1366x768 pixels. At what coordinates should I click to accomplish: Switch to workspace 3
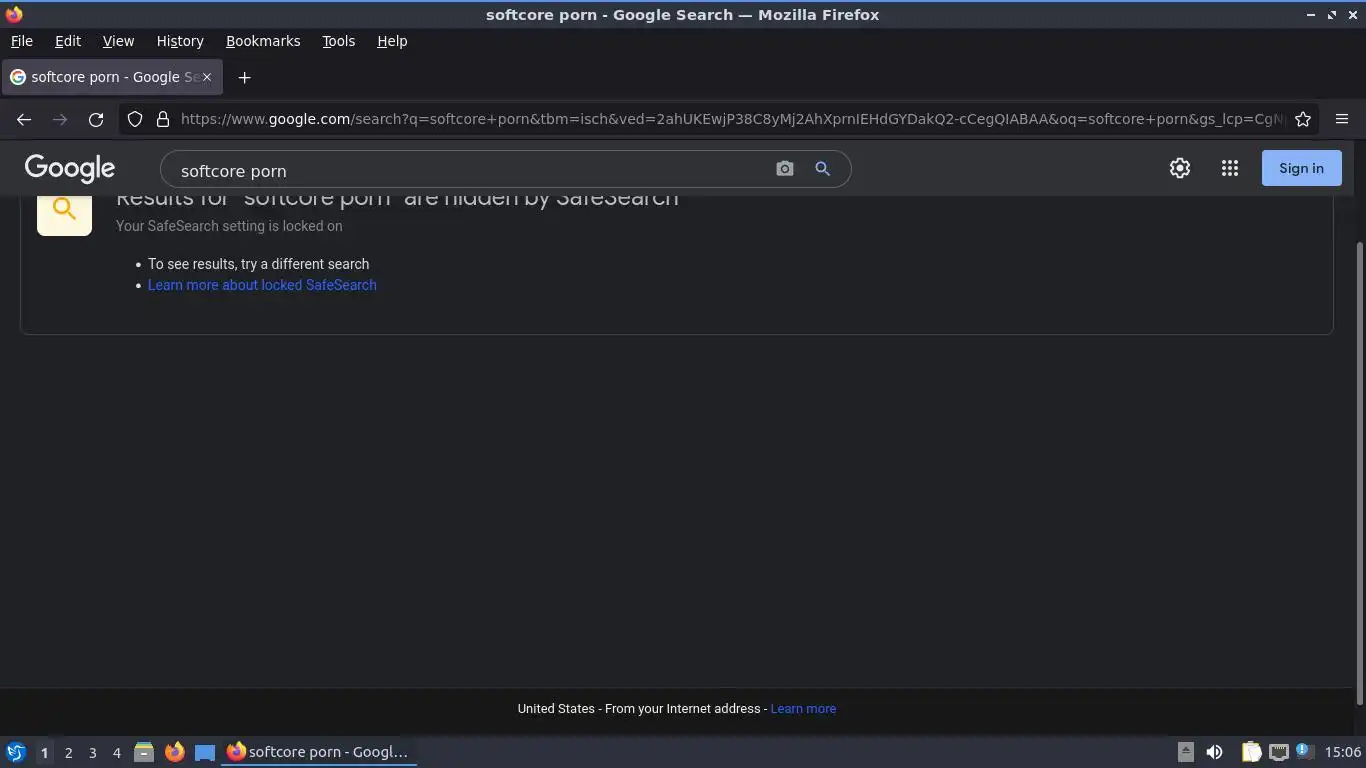[x=92, y=752]
